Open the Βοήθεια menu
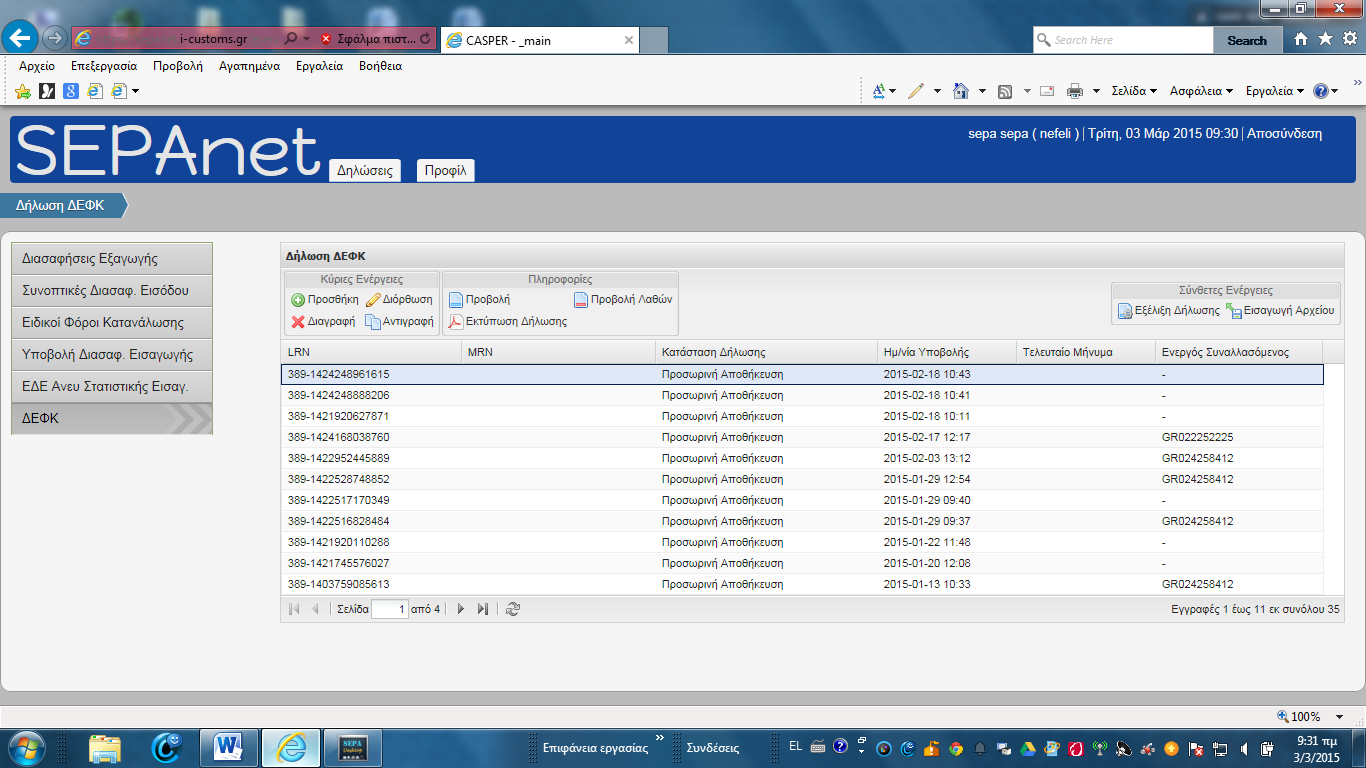The height and width of the screenshot is (768, 1366). tap(380, 66)
